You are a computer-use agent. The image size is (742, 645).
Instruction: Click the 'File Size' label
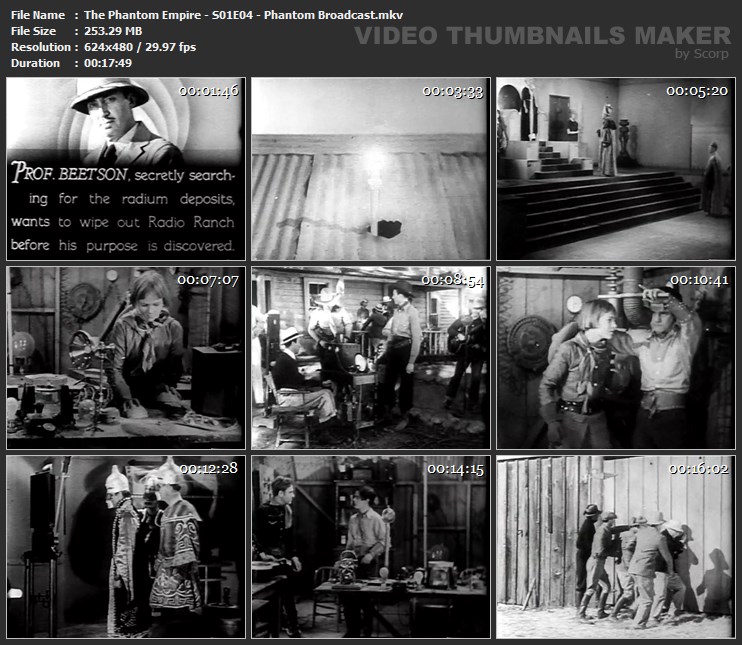click(x=33, y=31)
